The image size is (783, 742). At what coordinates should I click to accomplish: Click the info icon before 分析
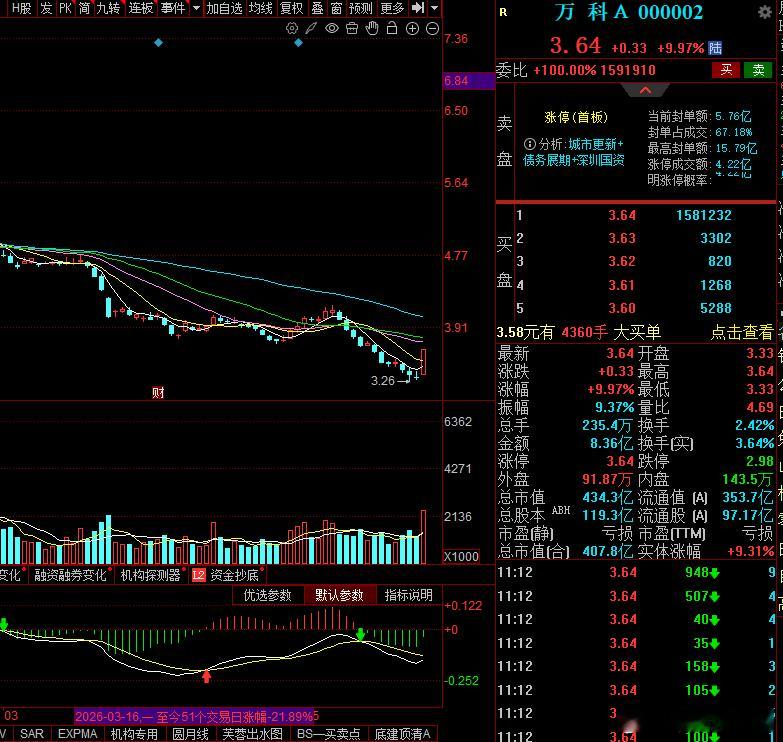(x=529, y=144)
